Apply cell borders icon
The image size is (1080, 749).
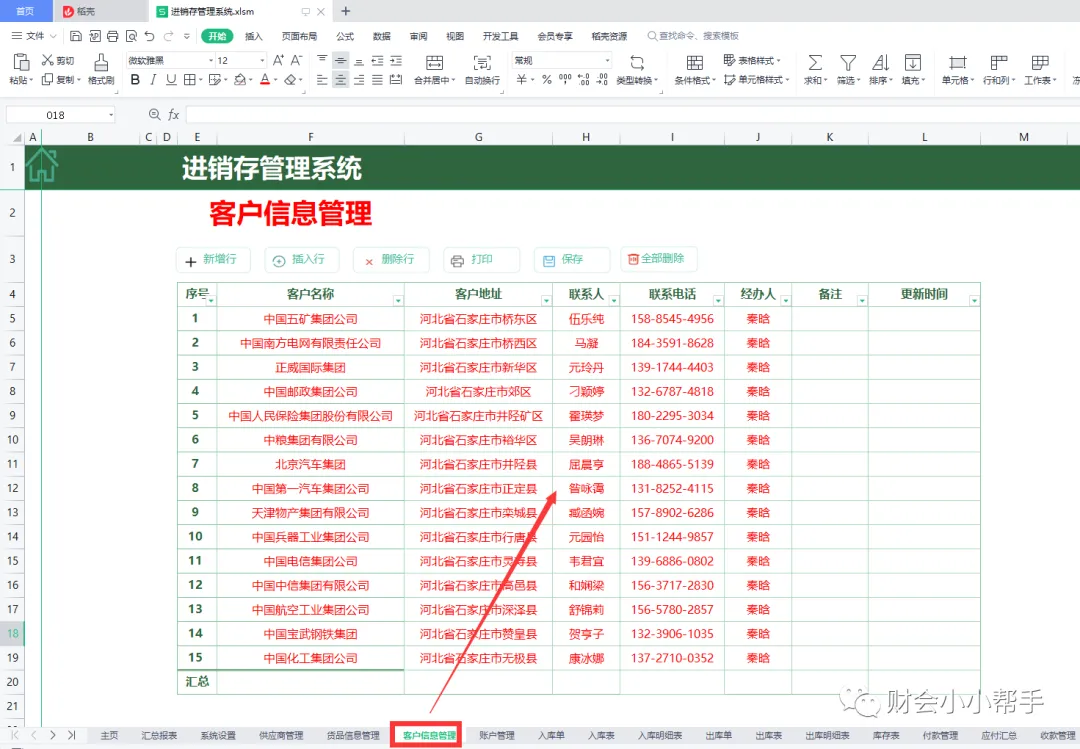coord(190,80)
